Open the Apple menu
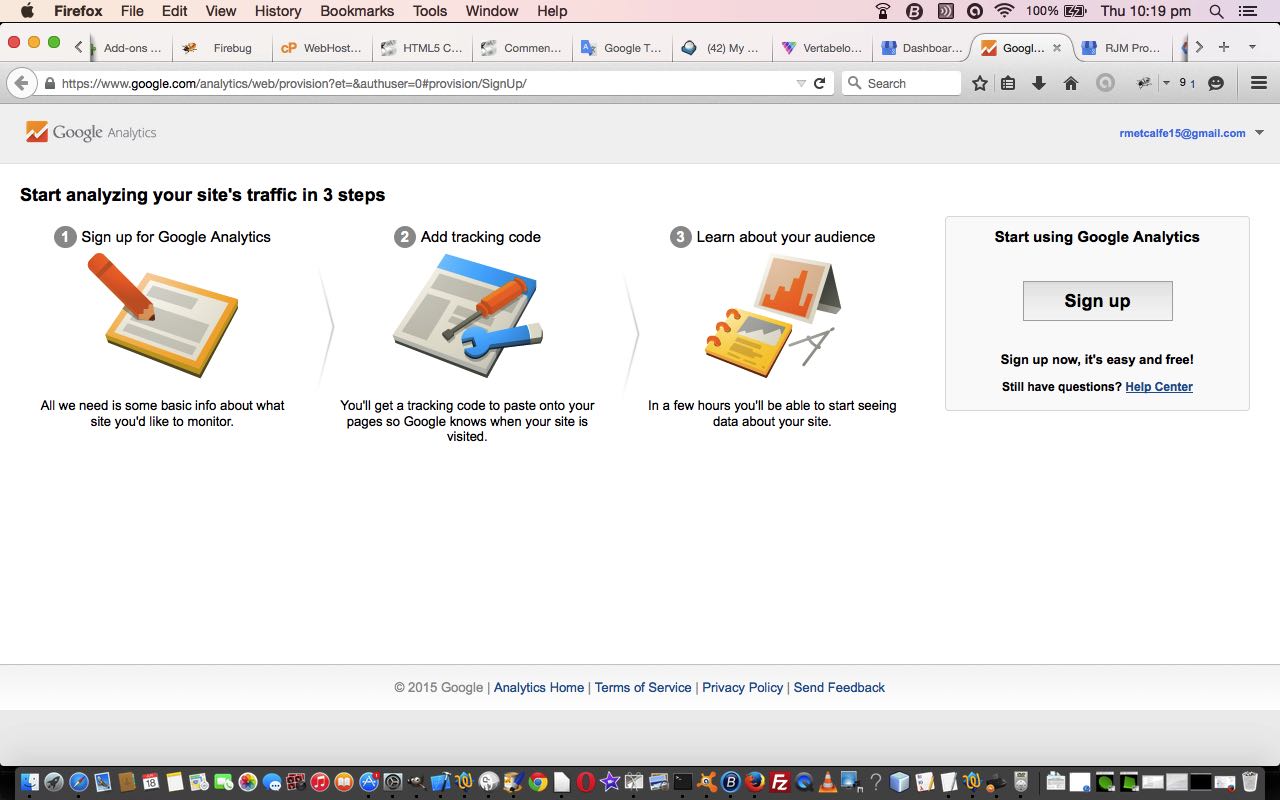 click(x=27, y=11)
